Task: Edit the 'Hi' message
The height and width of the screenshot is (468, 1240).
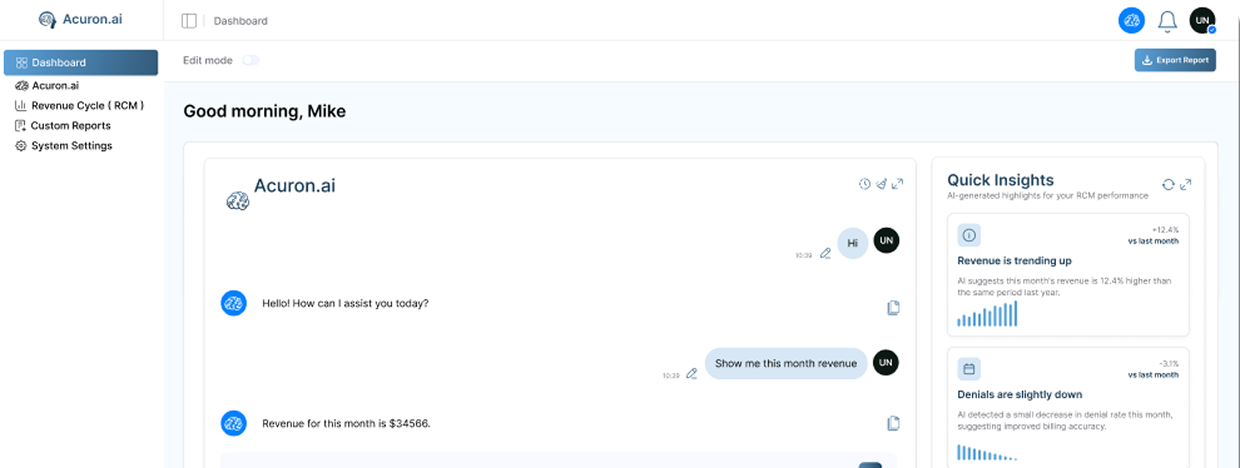Action: point(825,254)
